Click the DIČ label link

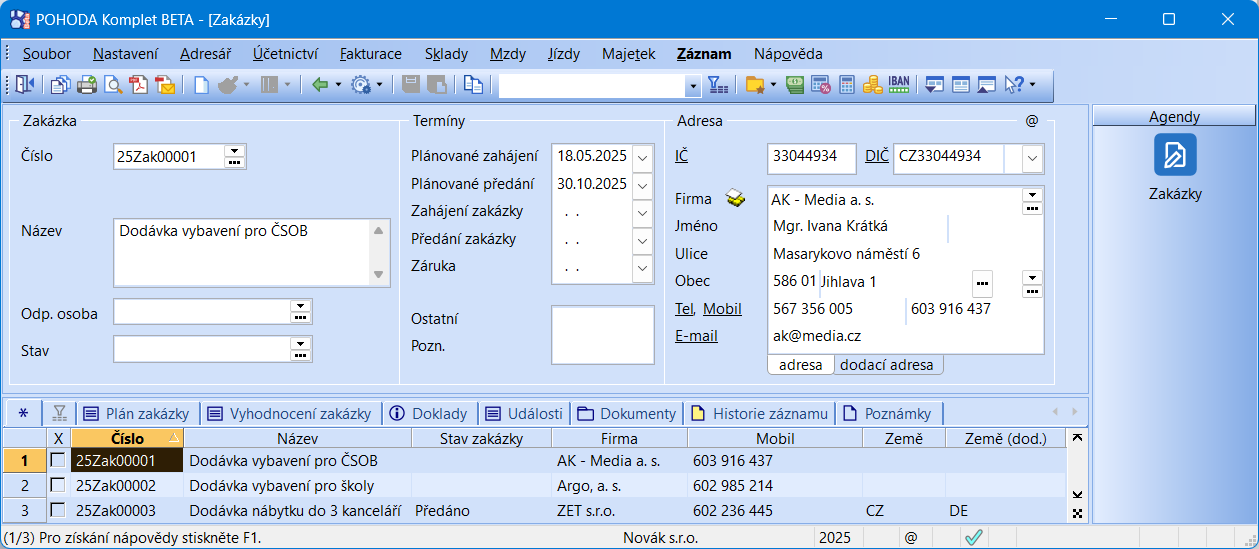(876, 156)
